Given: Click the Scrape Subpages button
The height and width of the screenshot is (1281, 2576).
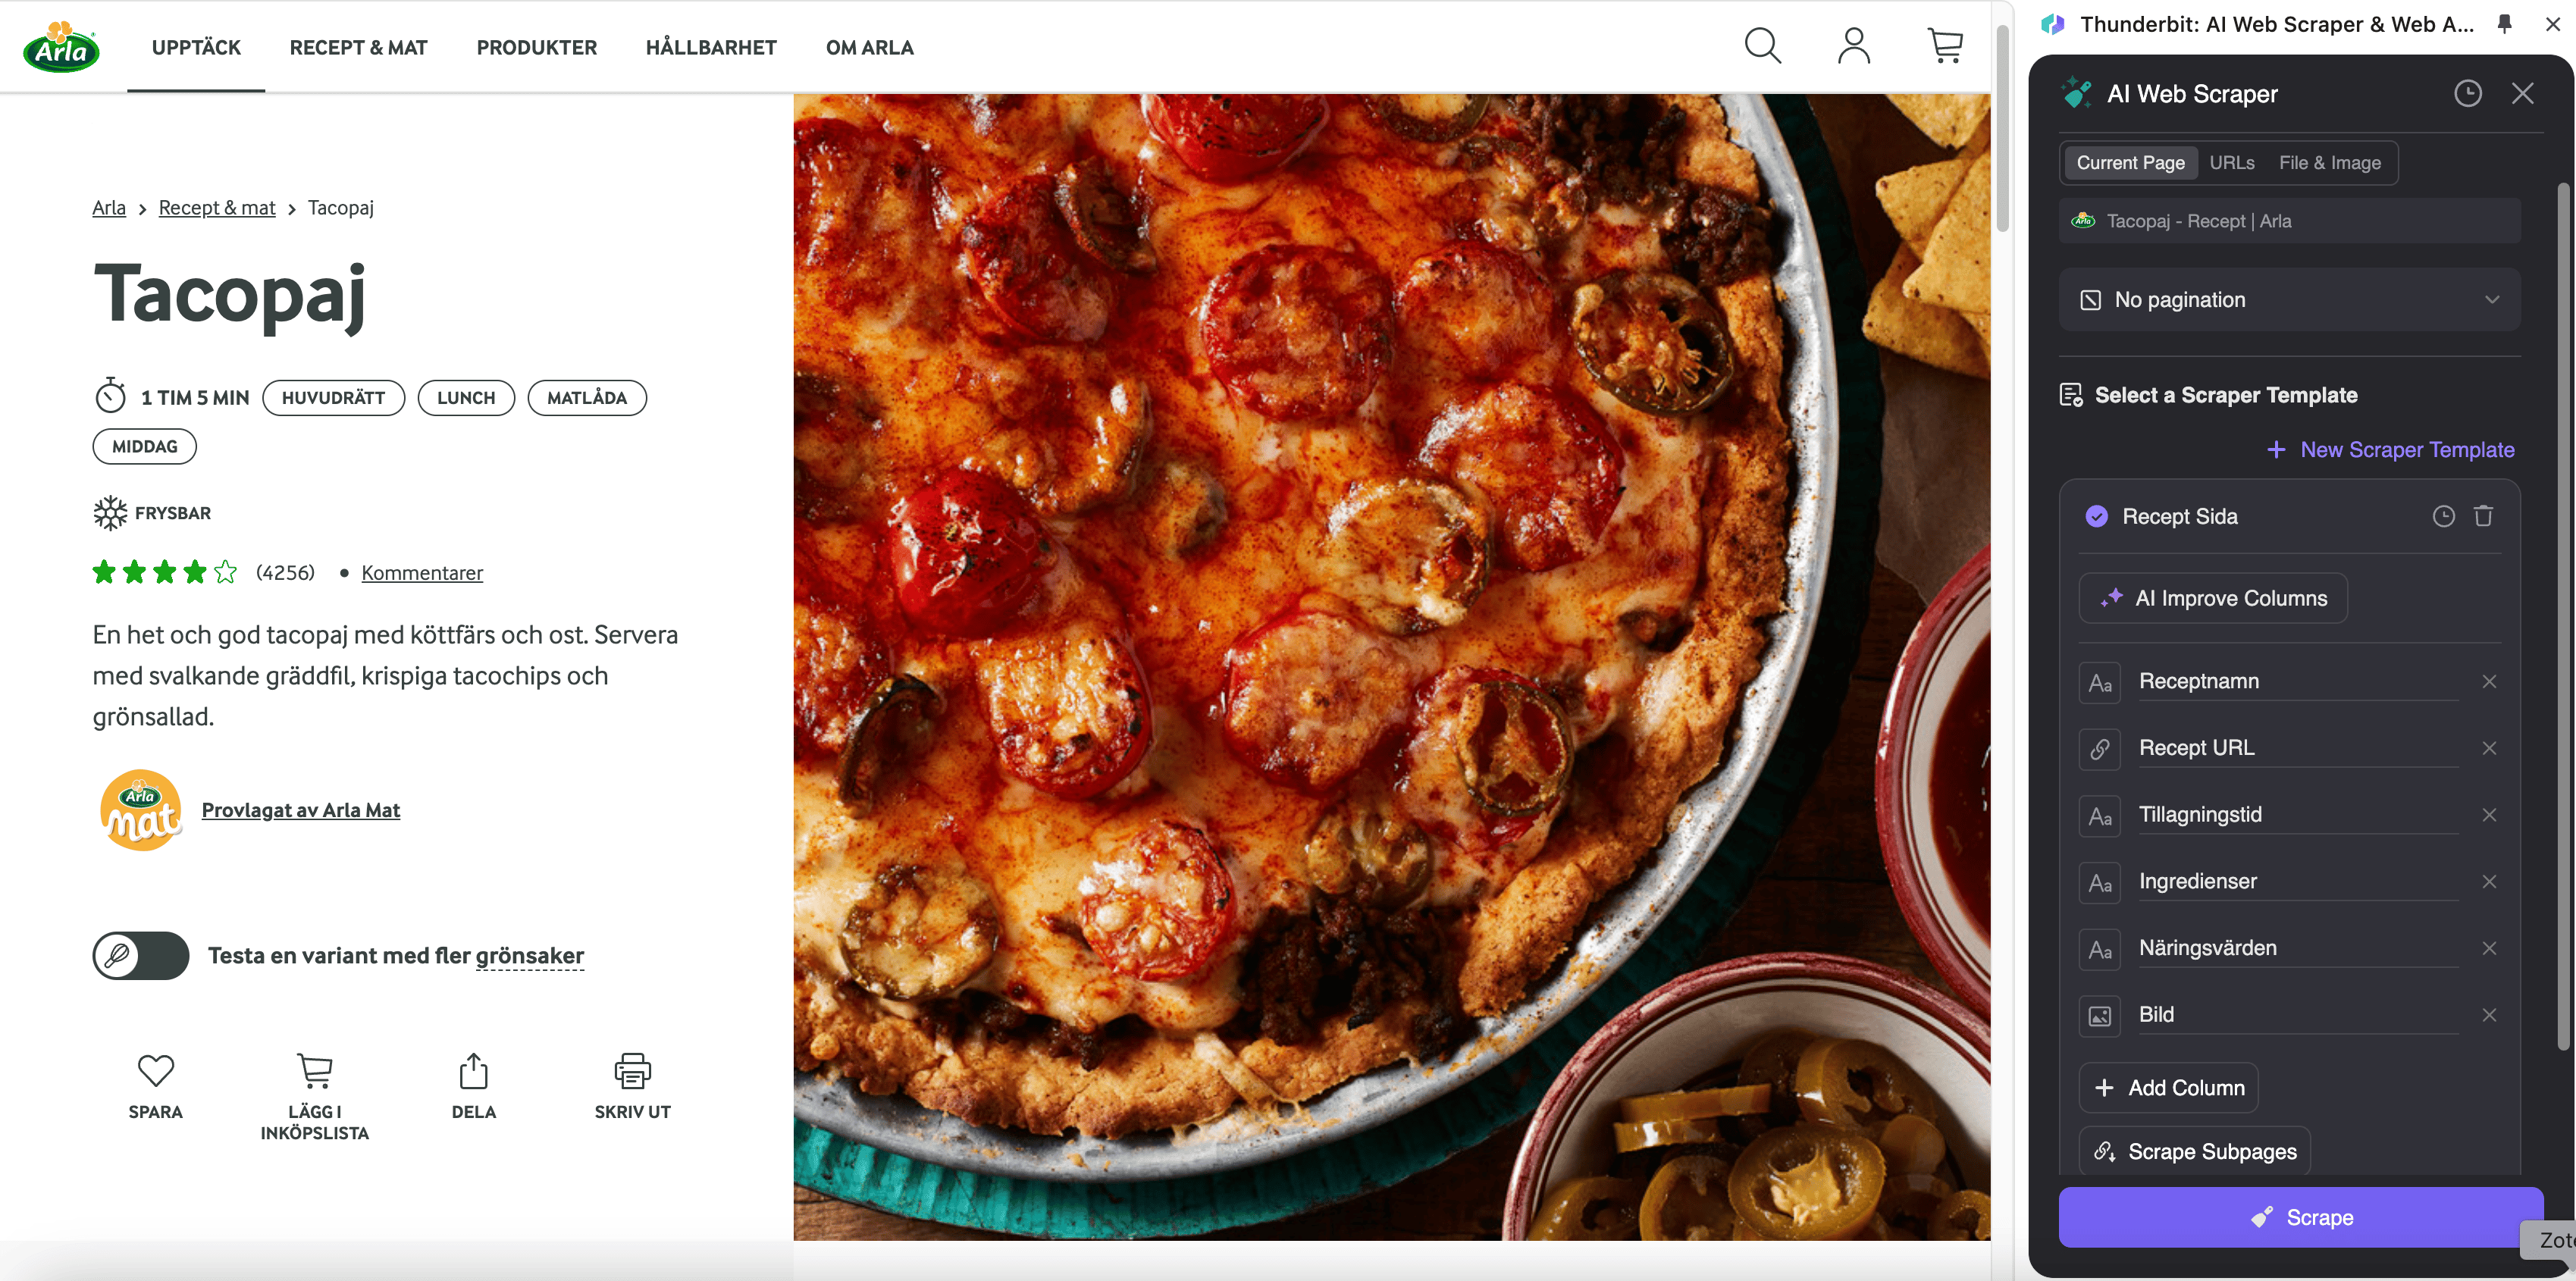Looking at the screenshot, I should point(2195,1151).
